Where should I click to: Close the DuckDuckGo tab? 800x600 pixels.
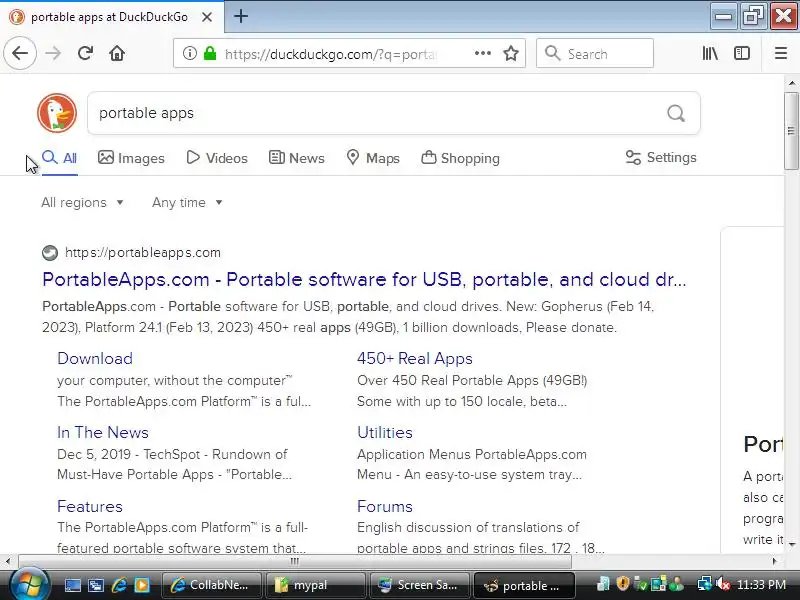[x=207, y=17]
